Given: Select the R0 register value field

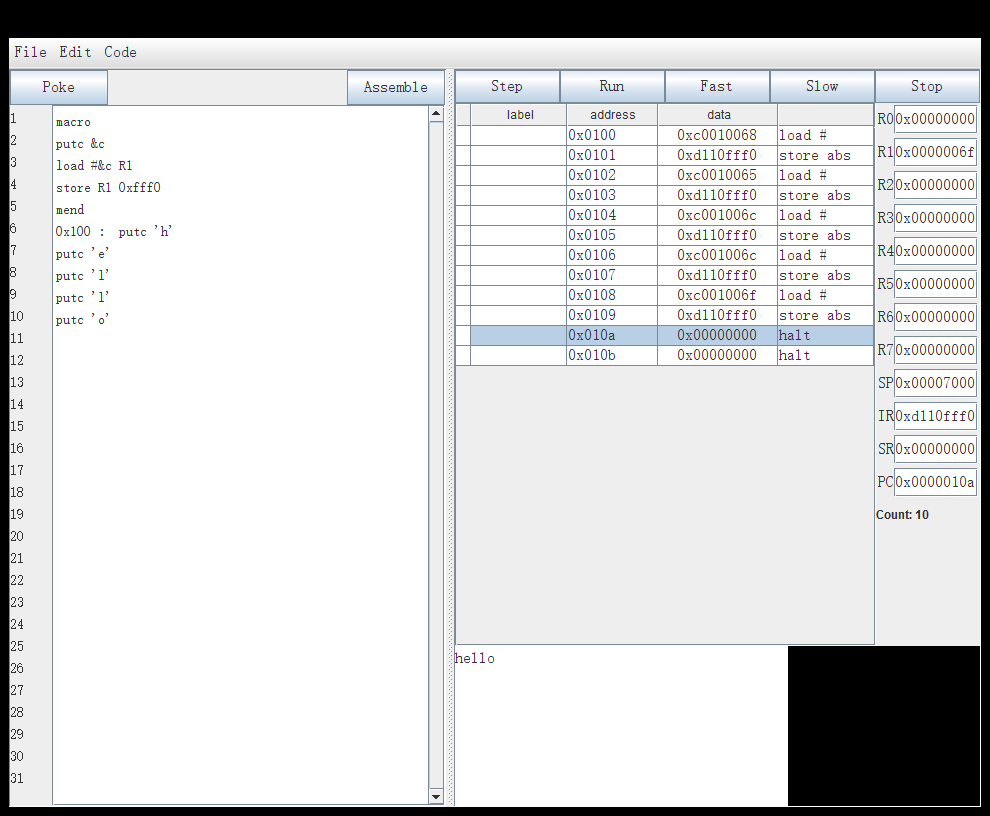Looking at the screenshot, I should (x=935, y=119).
